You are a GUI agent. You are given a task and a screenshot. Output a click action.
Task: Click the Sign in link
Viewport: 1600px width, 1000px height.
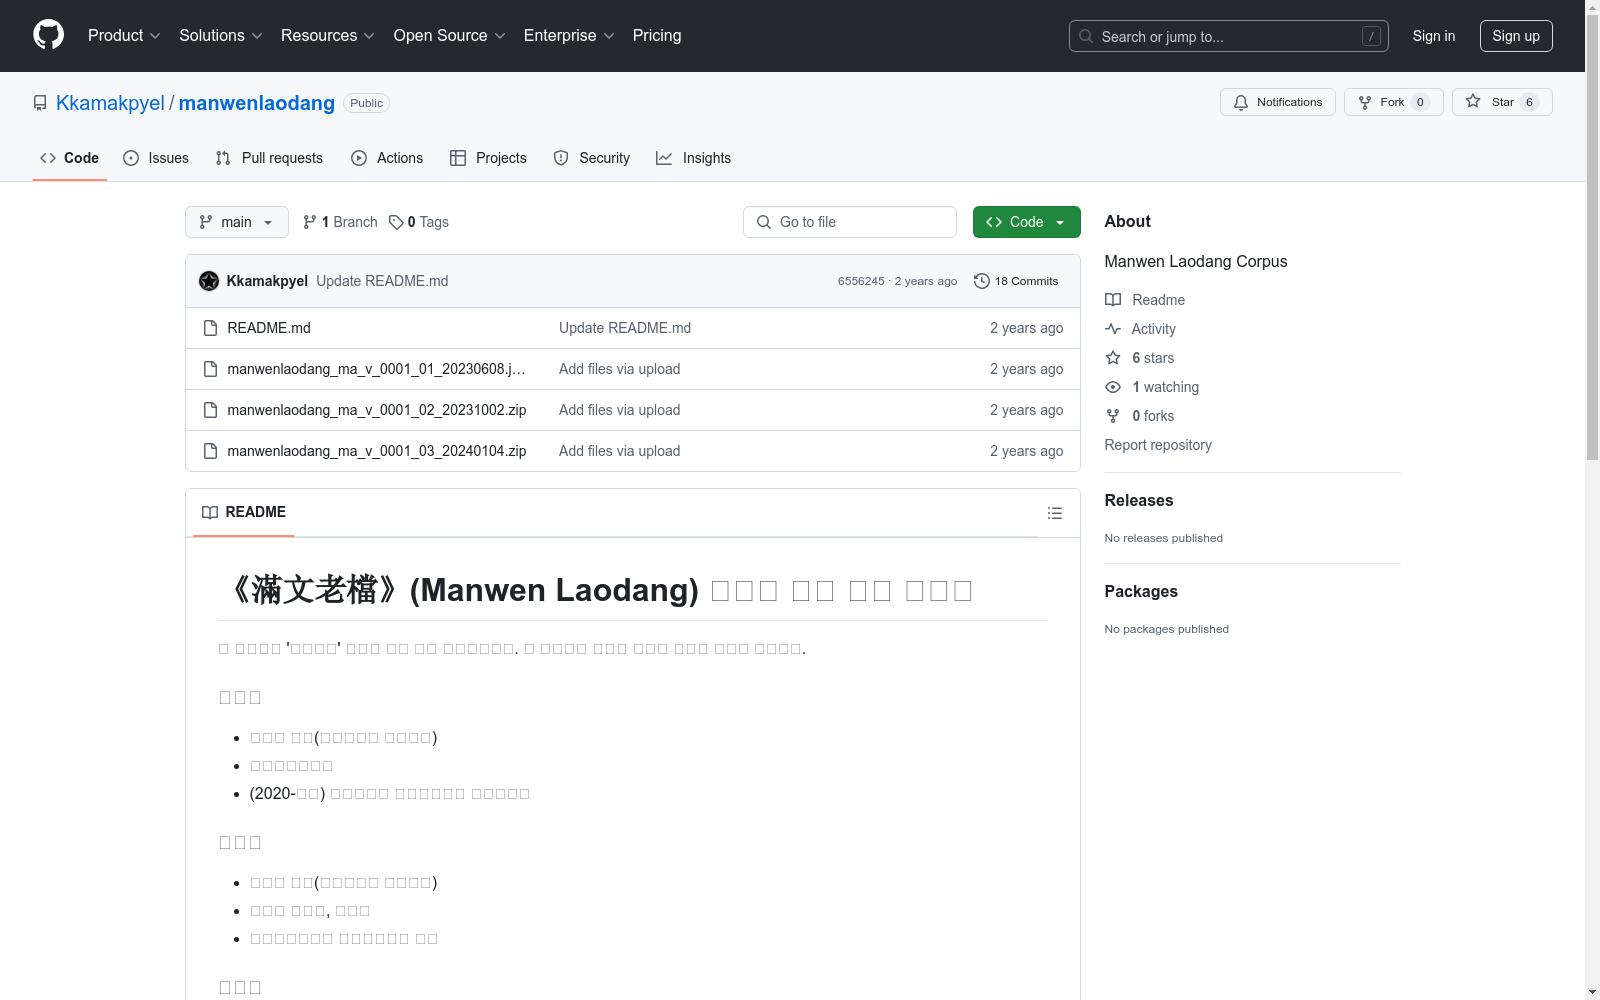[1433, 36]
